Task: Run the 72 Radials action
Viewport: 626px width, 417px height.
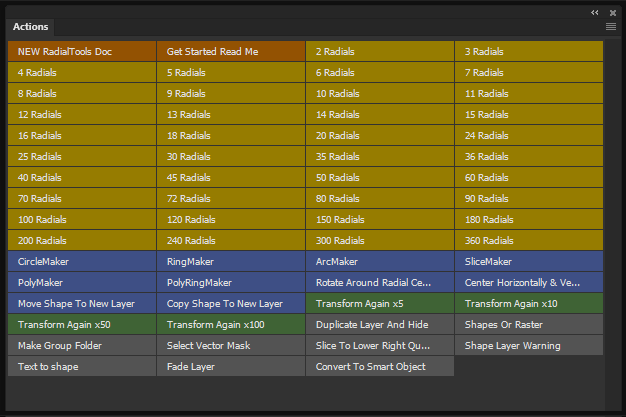Action: [231, 199]
